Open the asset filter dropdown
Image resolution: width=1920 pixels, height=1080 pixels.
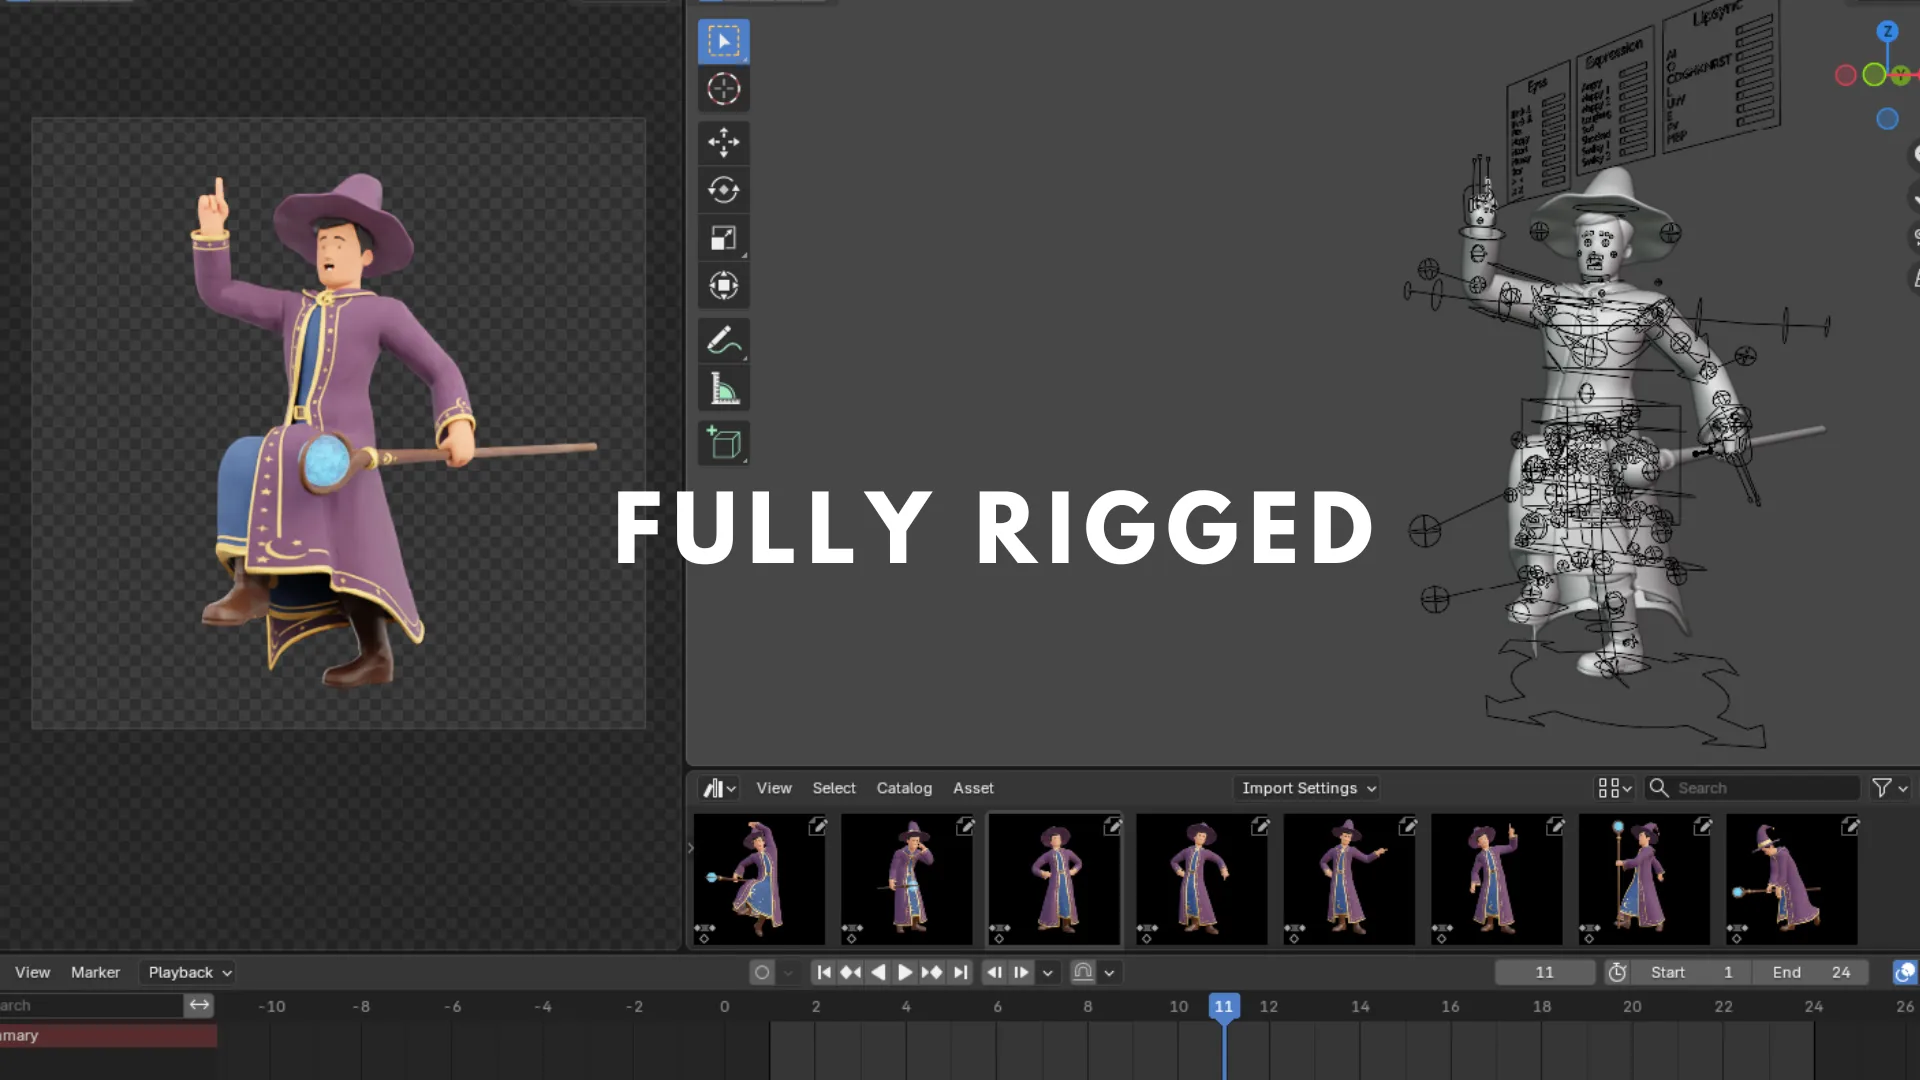pos(1890,788)
